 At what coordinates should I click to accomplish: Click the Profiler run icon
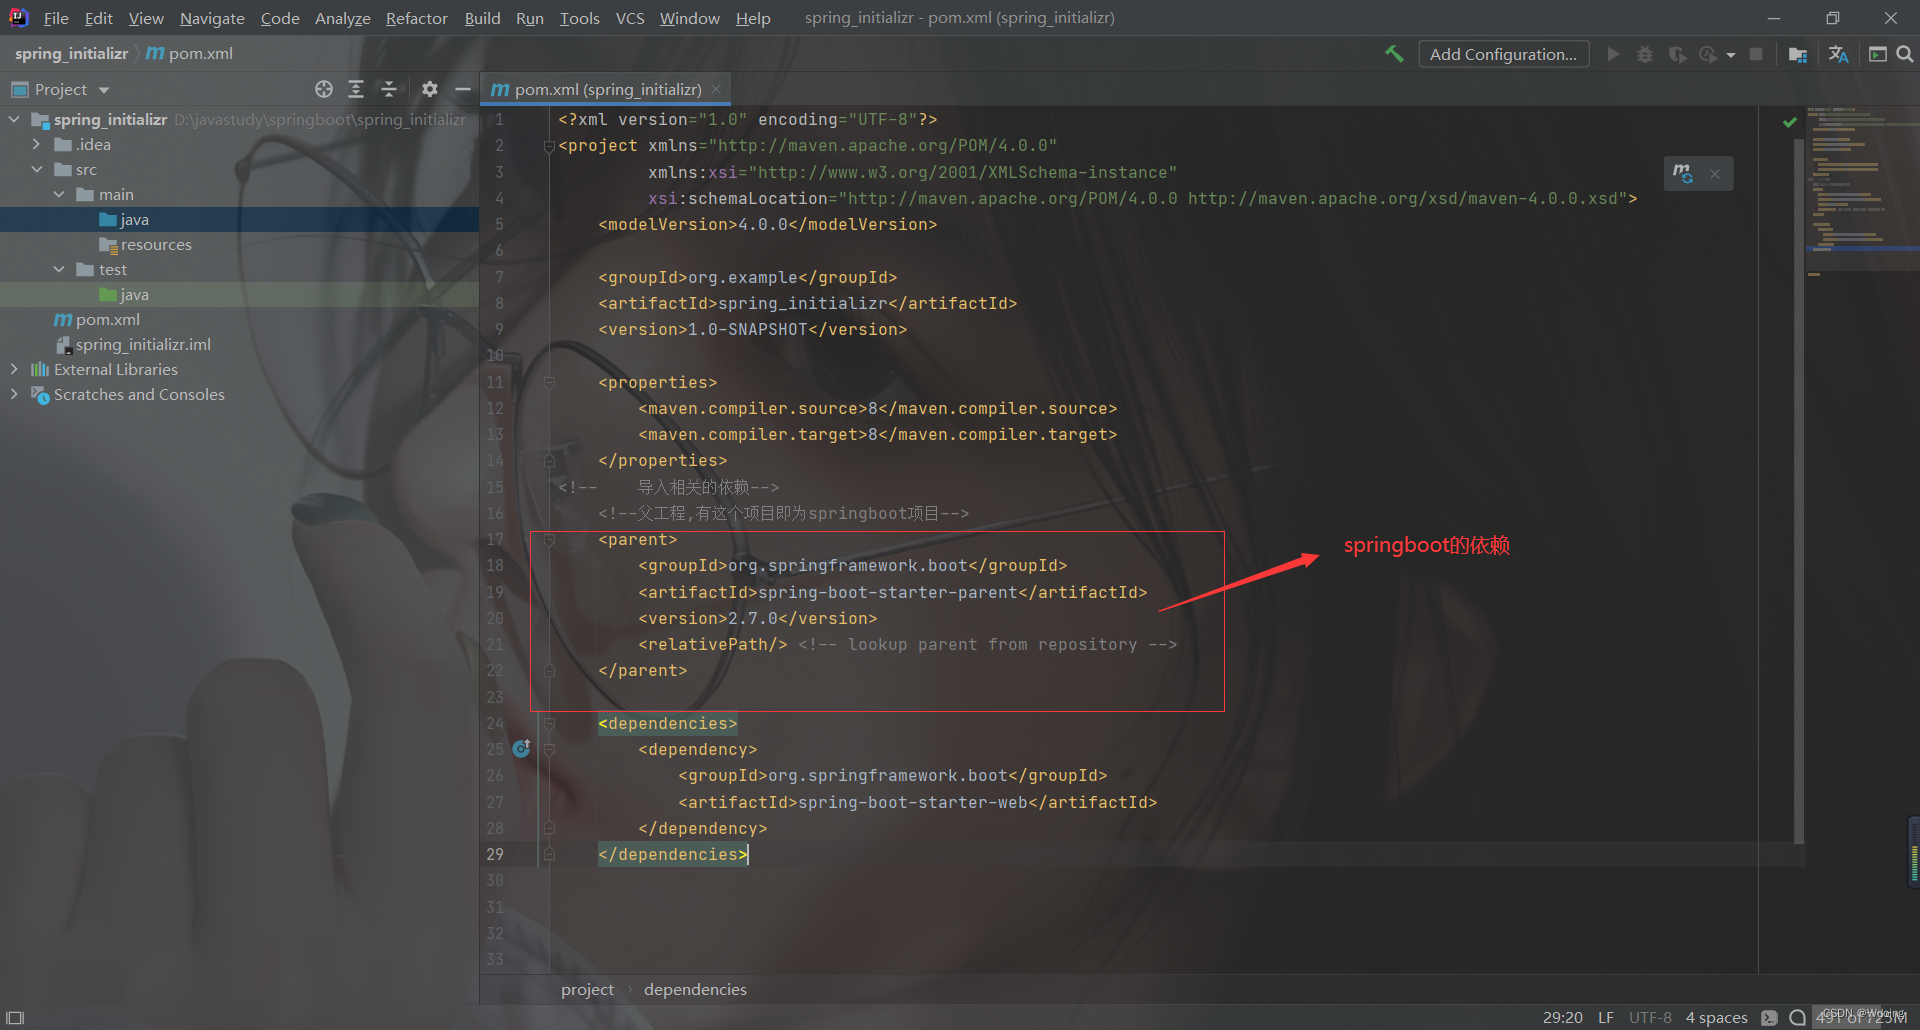point(1708,54)
